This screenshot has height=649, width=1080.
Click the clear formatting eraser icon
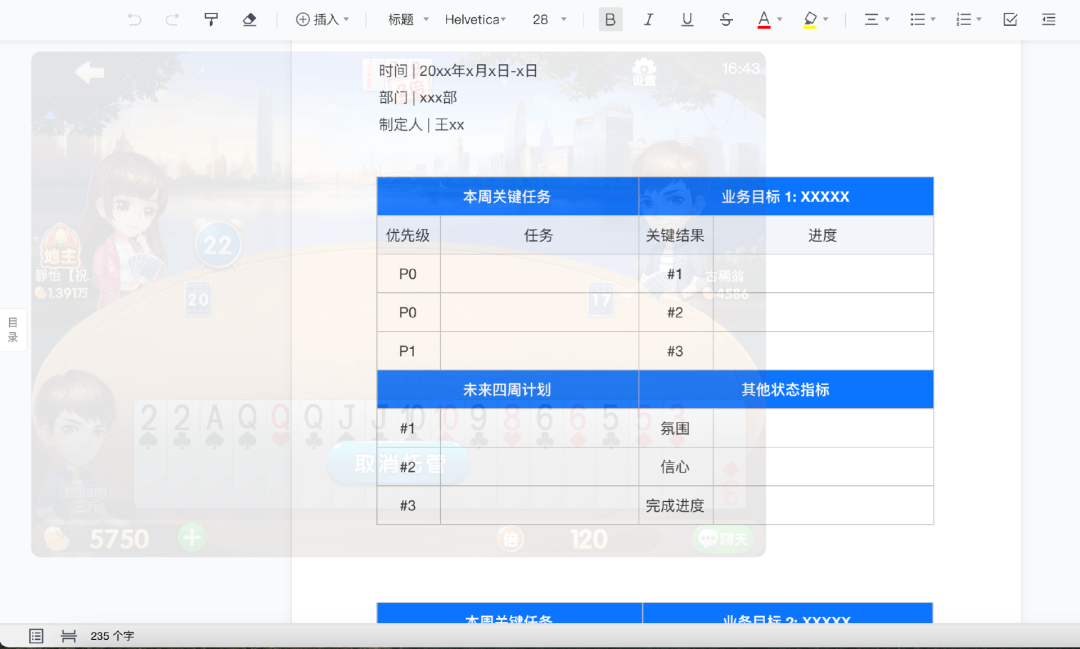pyautogui.click(x=249, y=19)
